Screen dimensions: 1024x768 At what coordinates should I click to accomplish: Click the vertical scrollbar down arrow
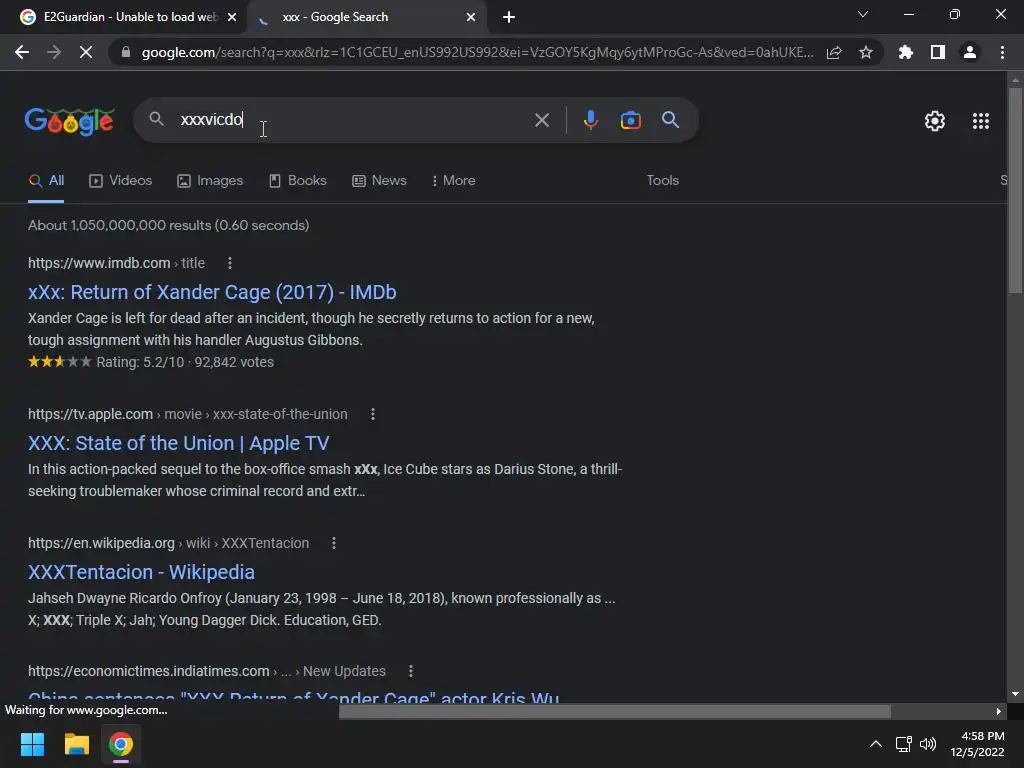1015,694
